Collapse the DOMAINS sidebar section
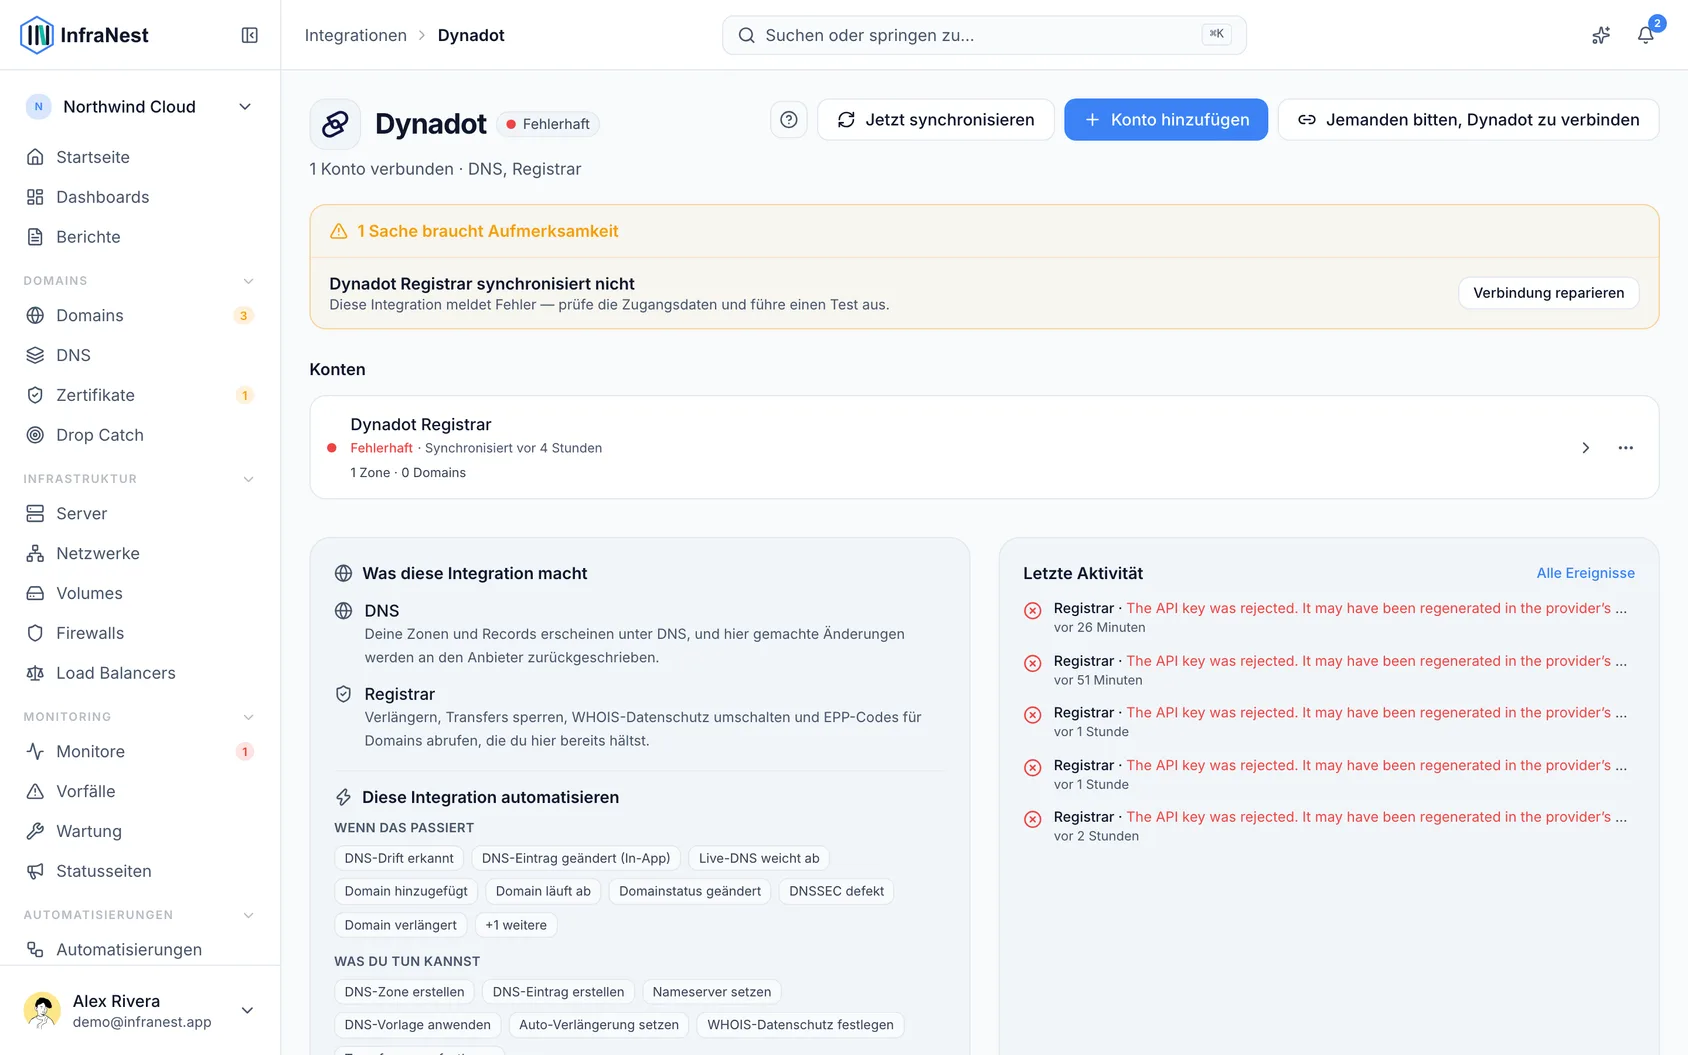This screenshot has width=1688, height=1055. click(x=248, y=281)
